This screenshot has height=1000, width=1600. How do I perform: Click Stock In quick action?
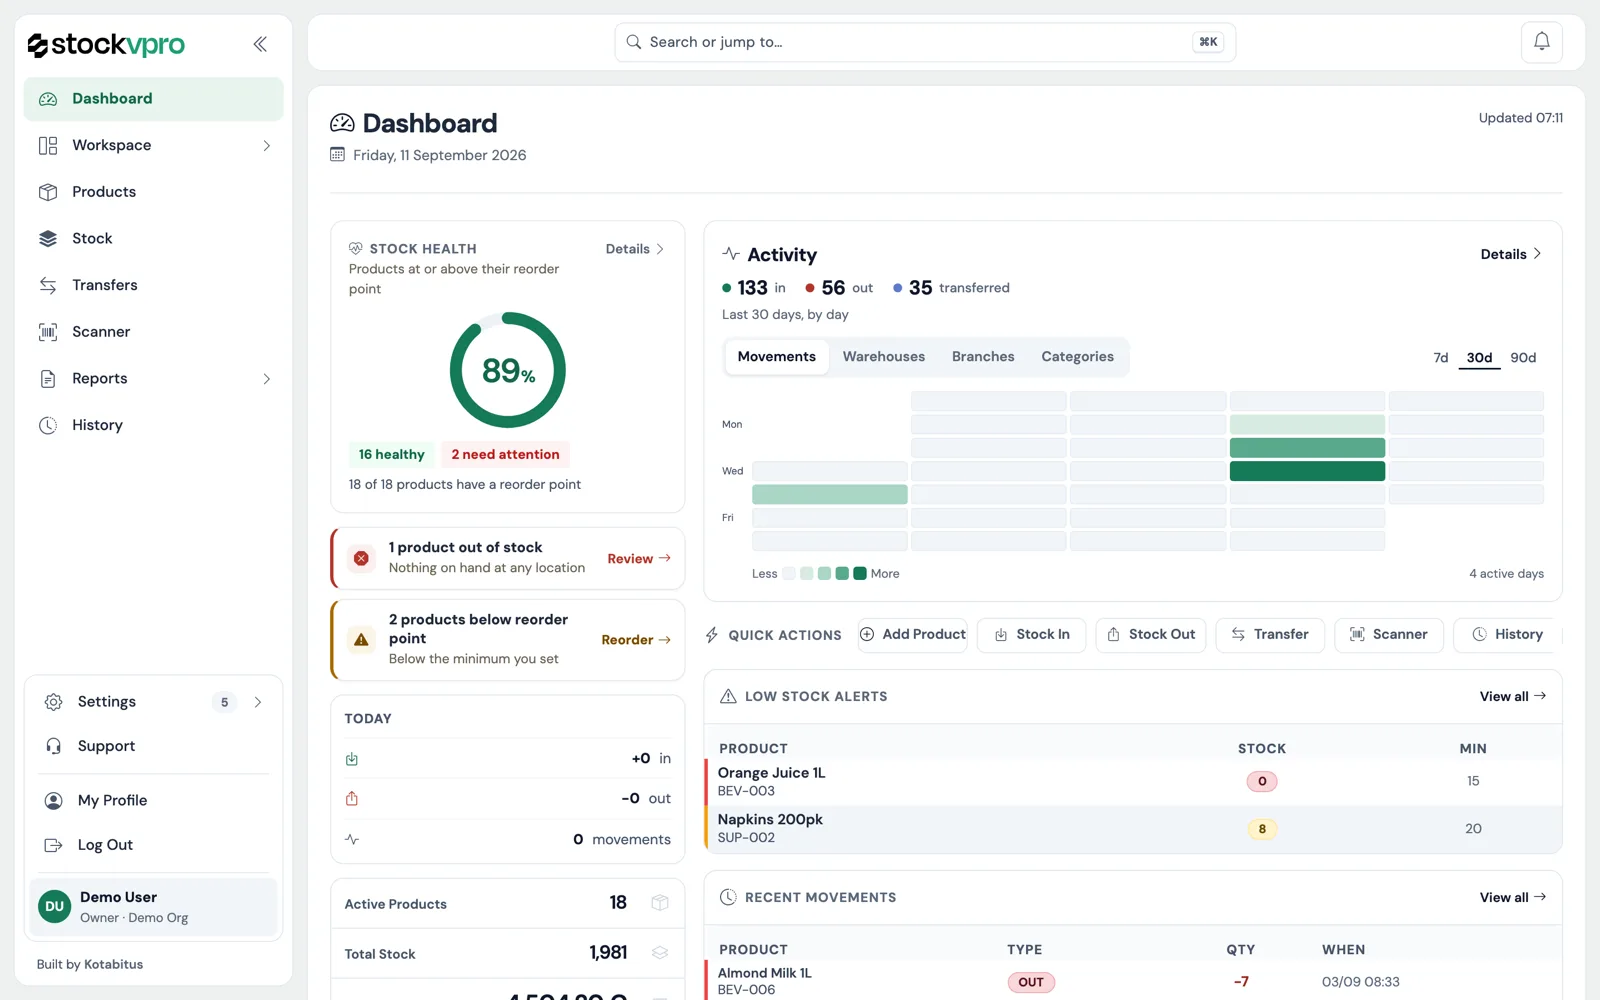point(1032,635)
